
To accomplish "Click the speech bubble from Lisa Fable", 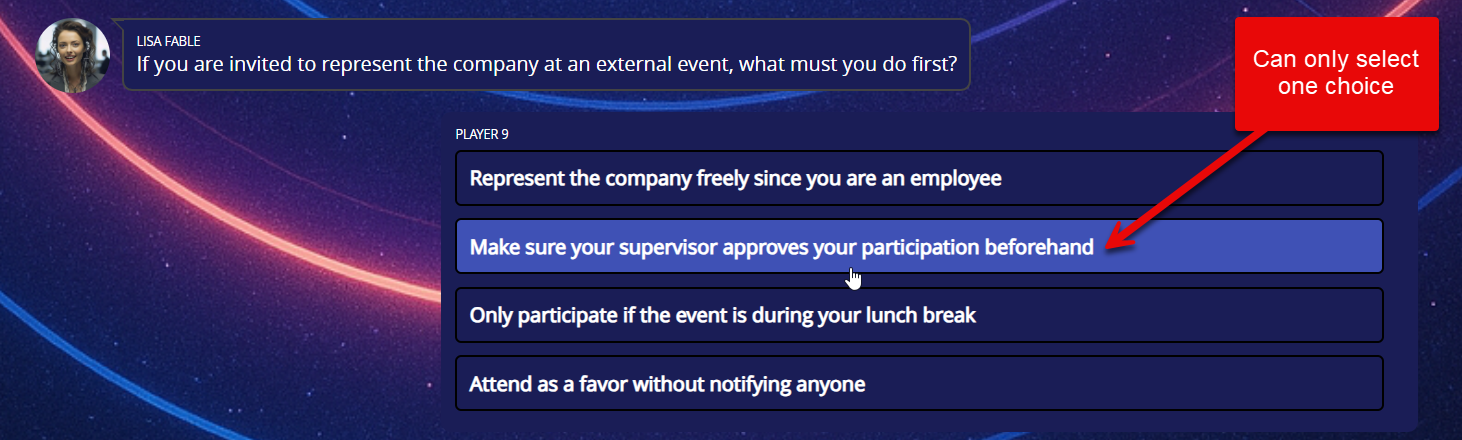I will 546,55.
